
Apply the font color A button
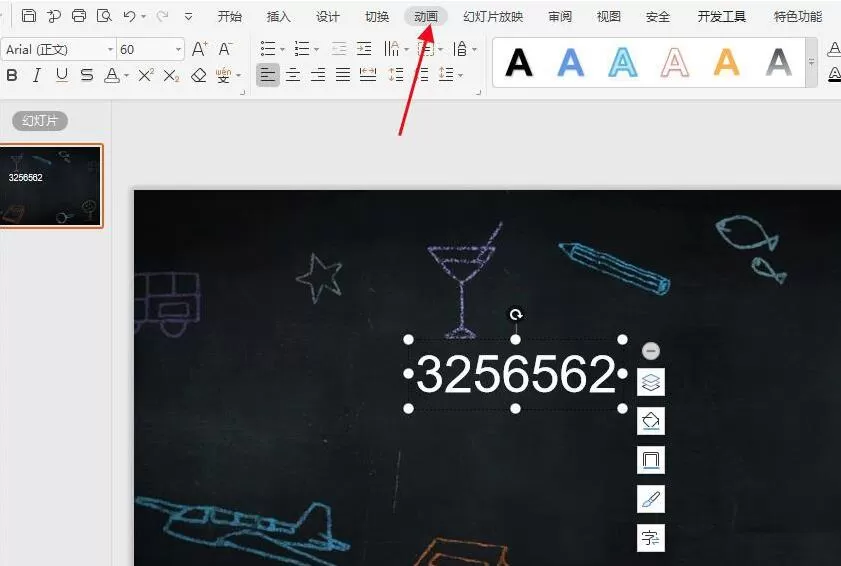112,75
